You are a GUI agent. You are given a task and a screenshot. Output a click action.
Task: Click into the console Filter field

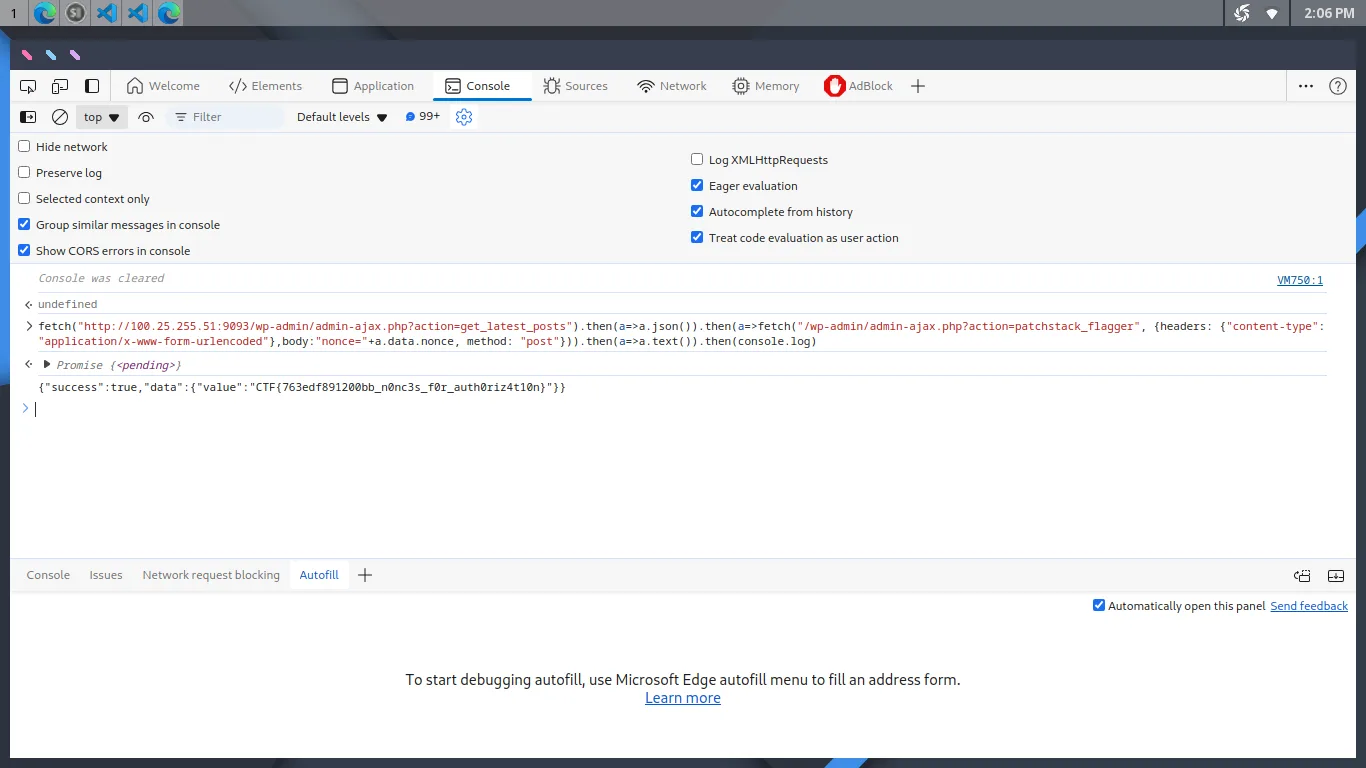click(226, 117)
